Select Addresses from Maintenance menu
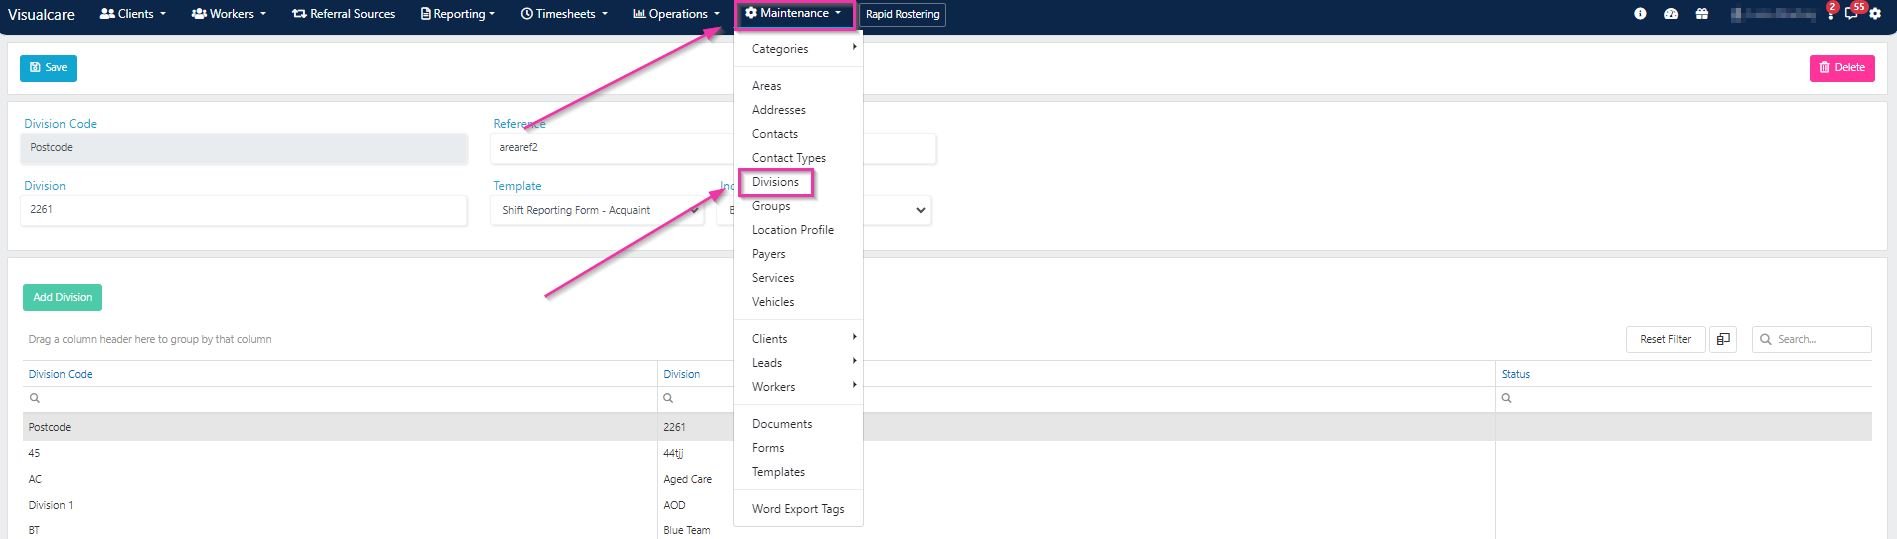 (x=779, y=110)
